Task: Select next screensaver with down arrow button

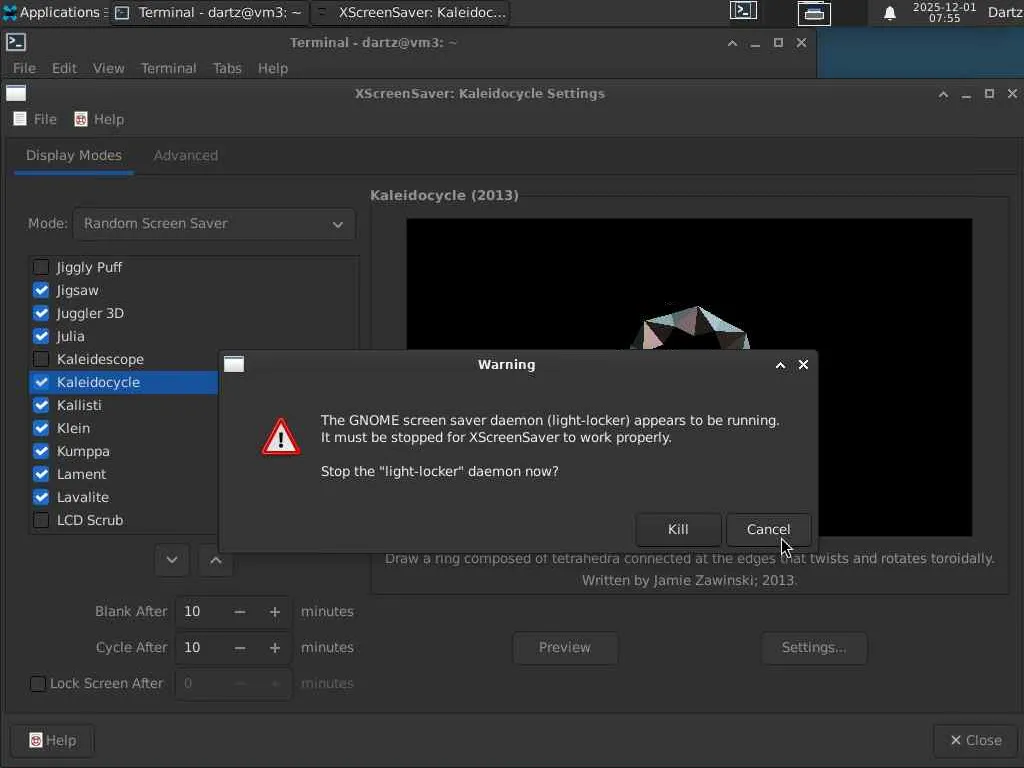Action: pos(172,560)
